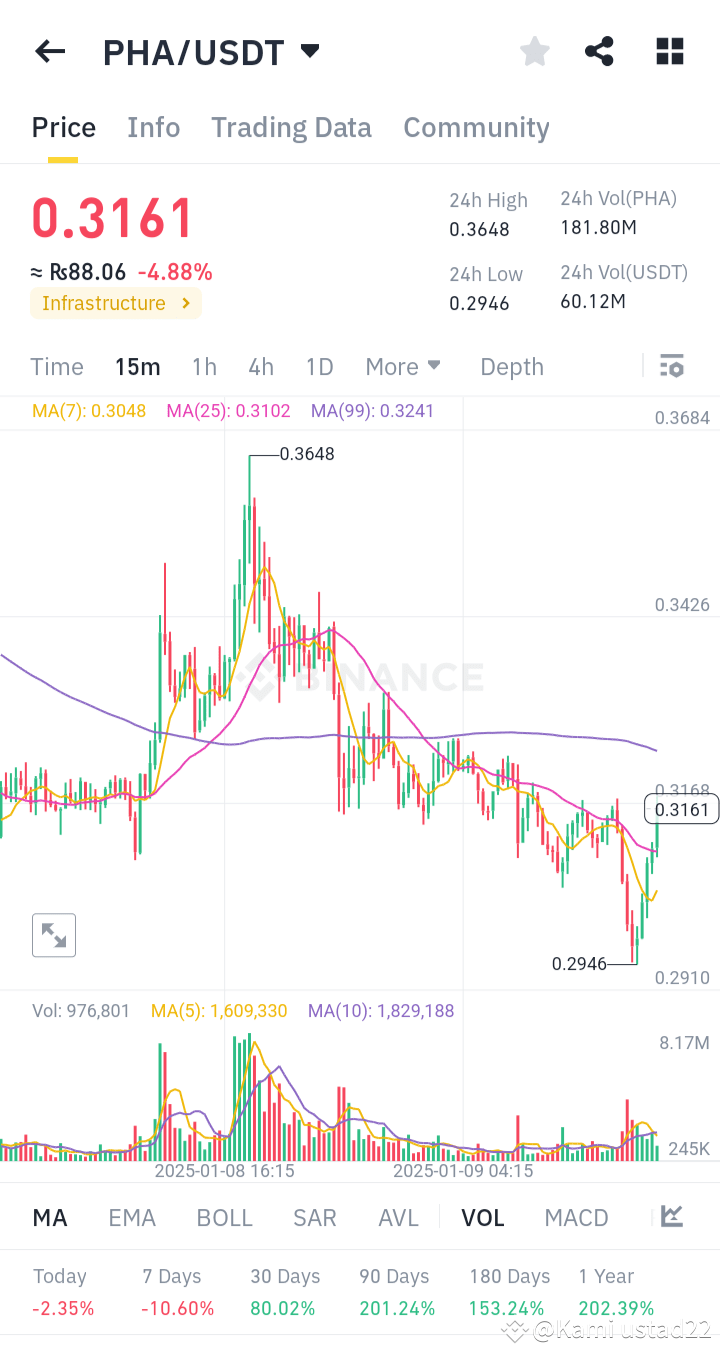Viewport: 720px width, 1352px height.
Task: Select the 1D timeframe
Action: [x=319, y=367]
